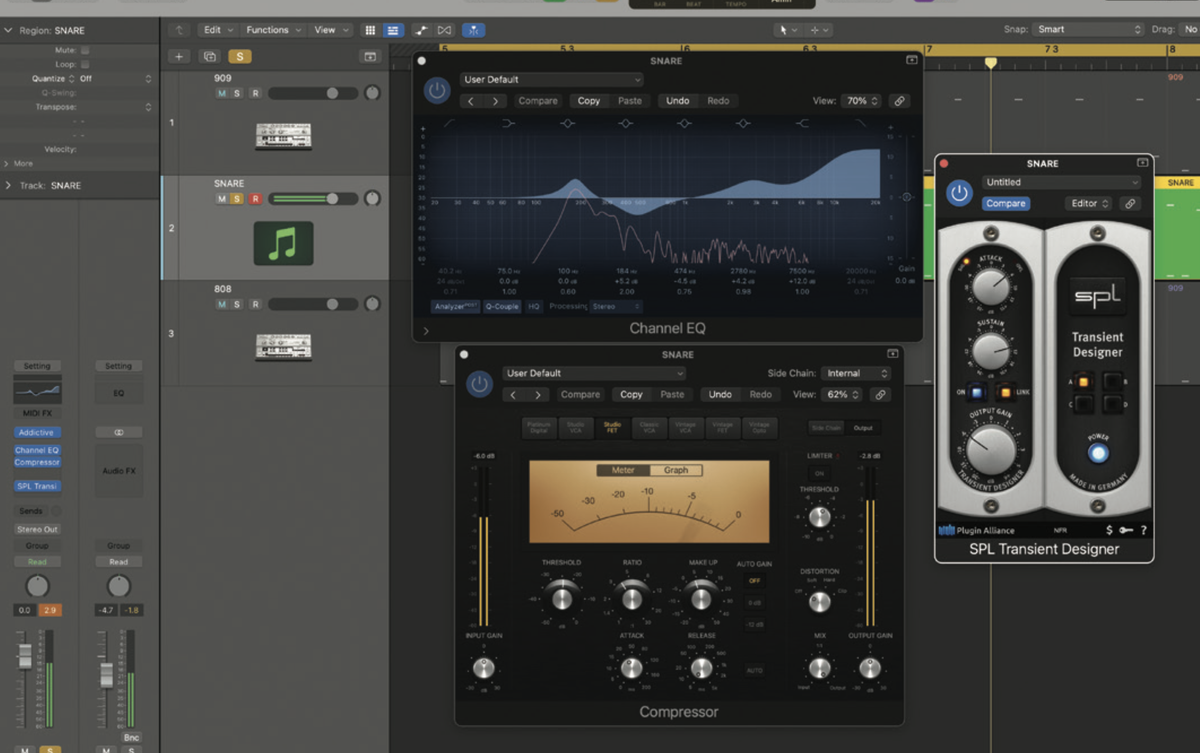Open the Side Chain Internal dropdown
The width and height of the screenshot is (1200, 753).
click(x=856, y=372)
